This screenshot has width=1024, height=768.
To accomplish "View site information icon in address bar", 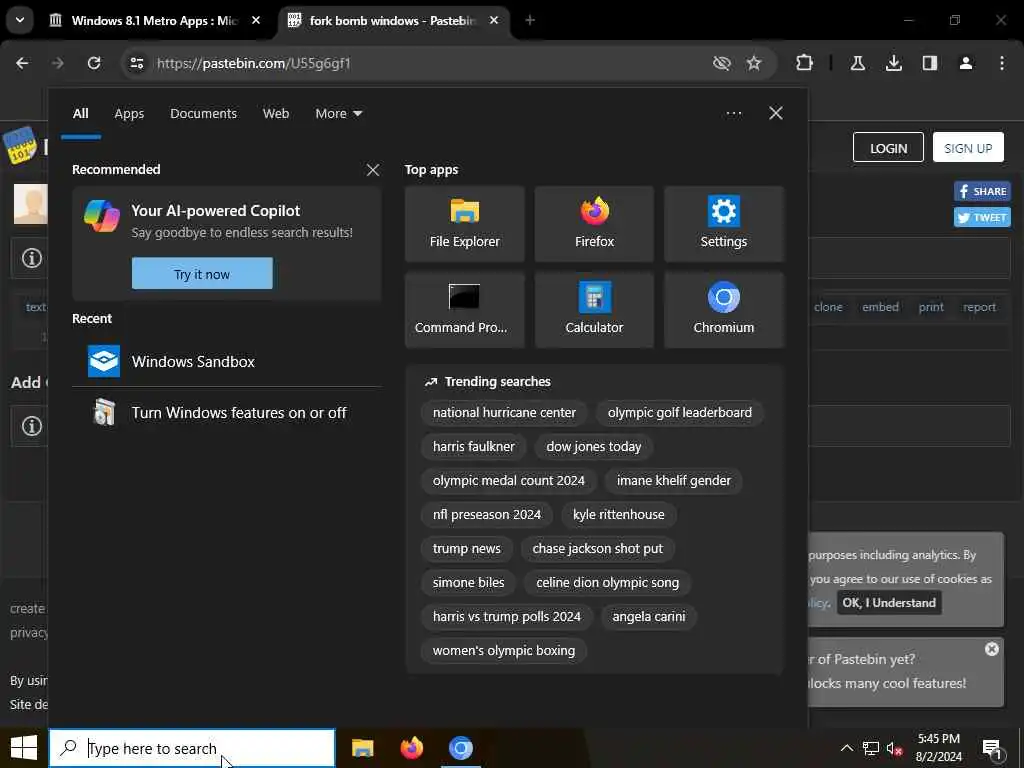I will pos(136,63).
